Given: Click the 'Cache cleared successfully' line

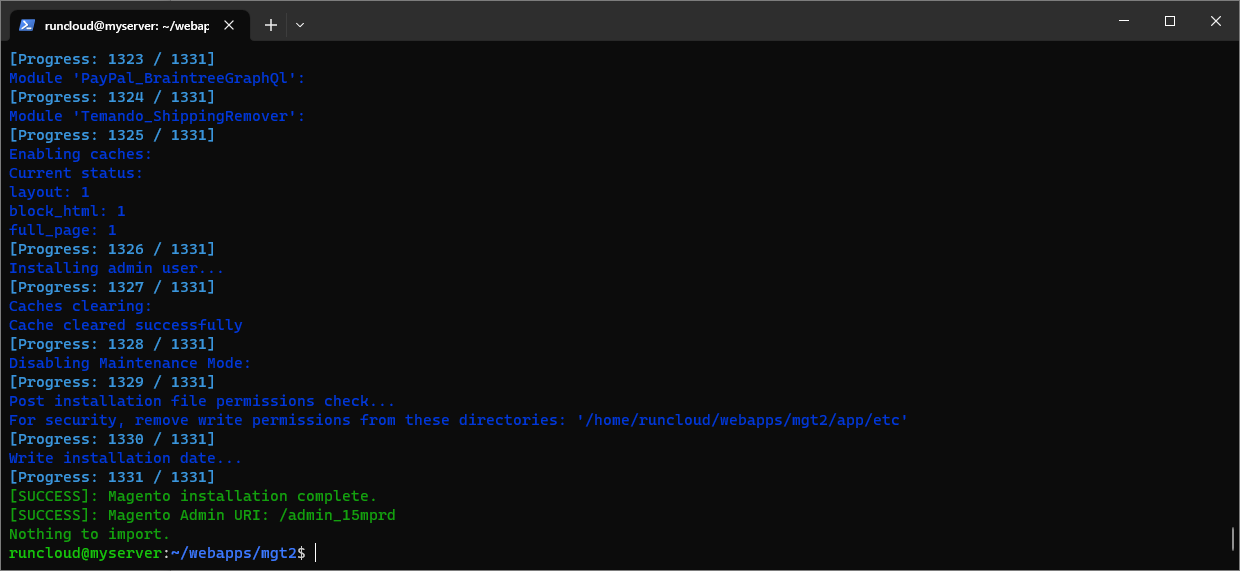Looking at the screenshot, I should click(126, 325).
